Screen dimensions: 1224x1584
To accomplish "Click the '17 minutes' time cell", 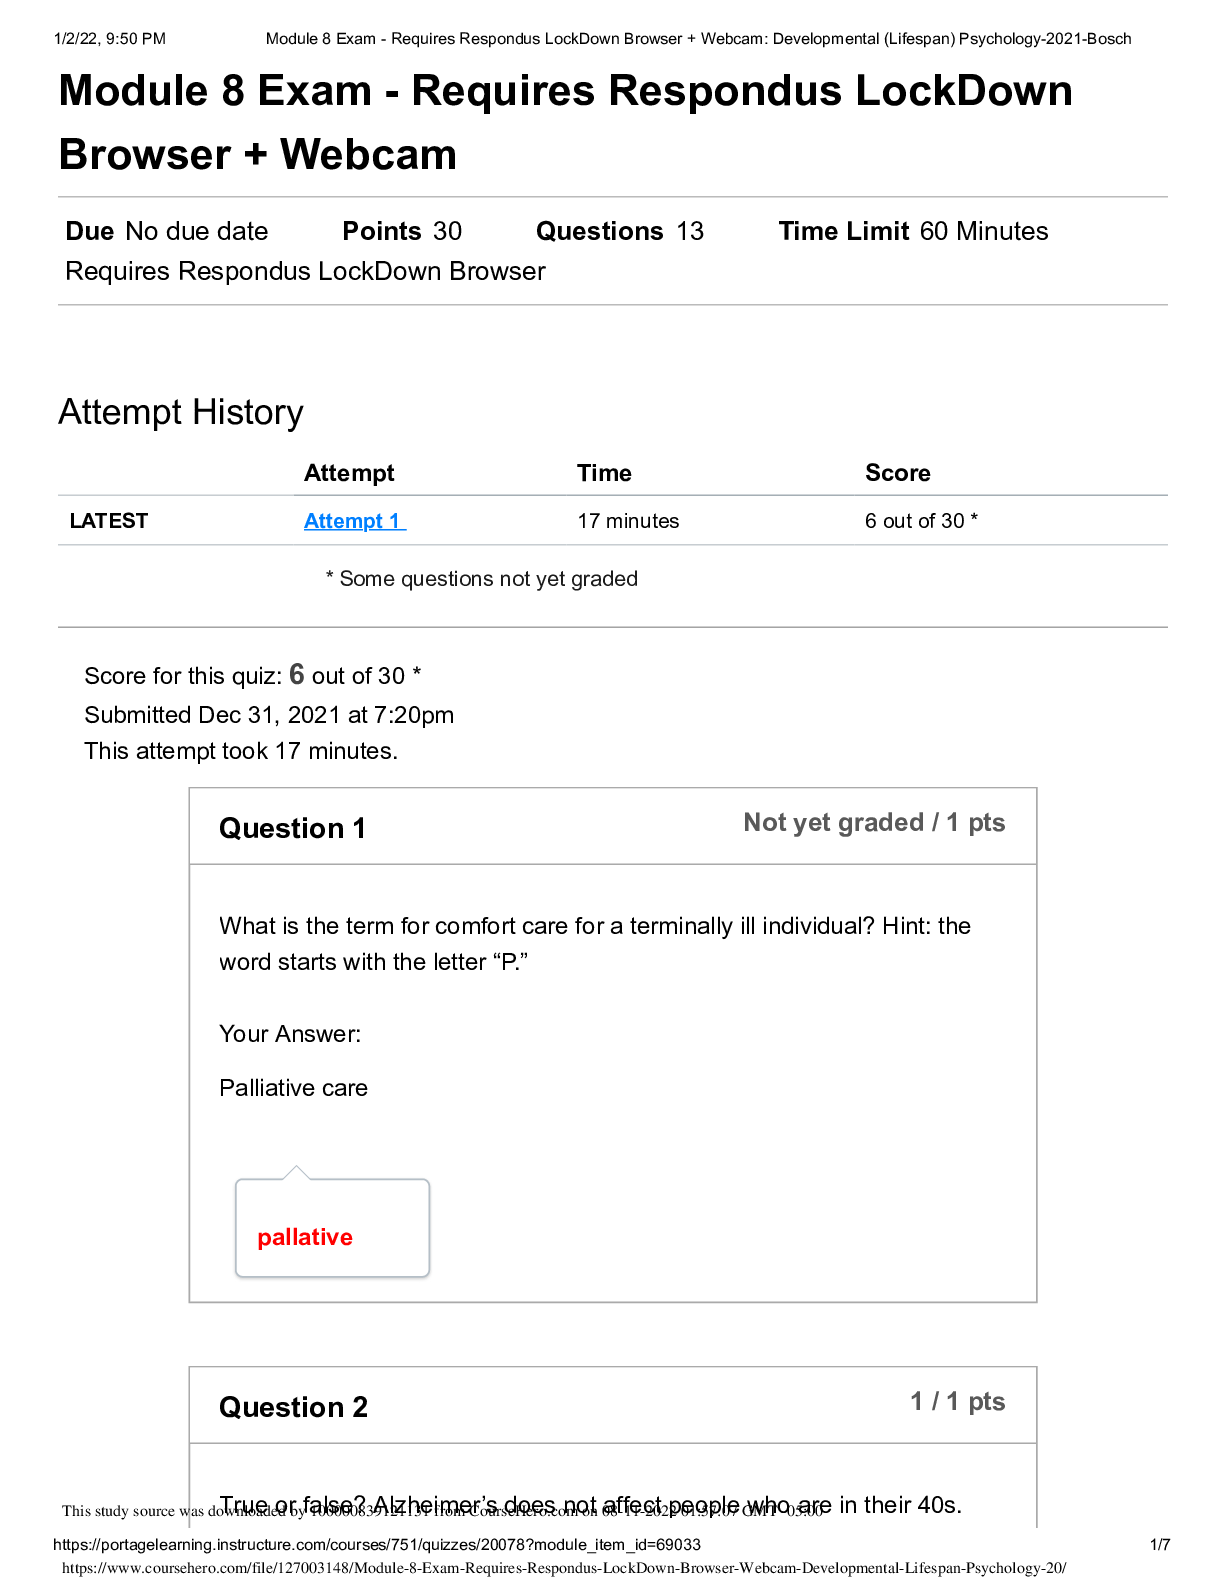I will click(628, 521).
